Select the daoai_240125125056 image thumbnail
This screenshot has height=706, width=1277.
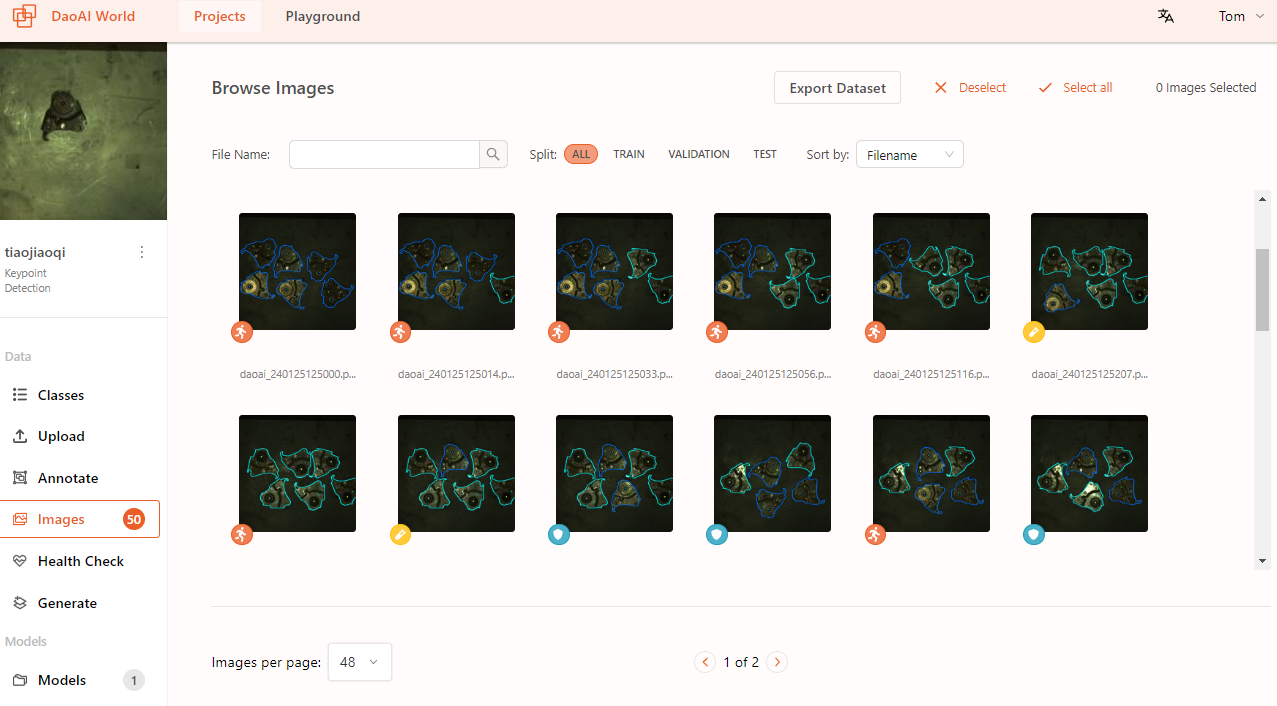(772, 271)
